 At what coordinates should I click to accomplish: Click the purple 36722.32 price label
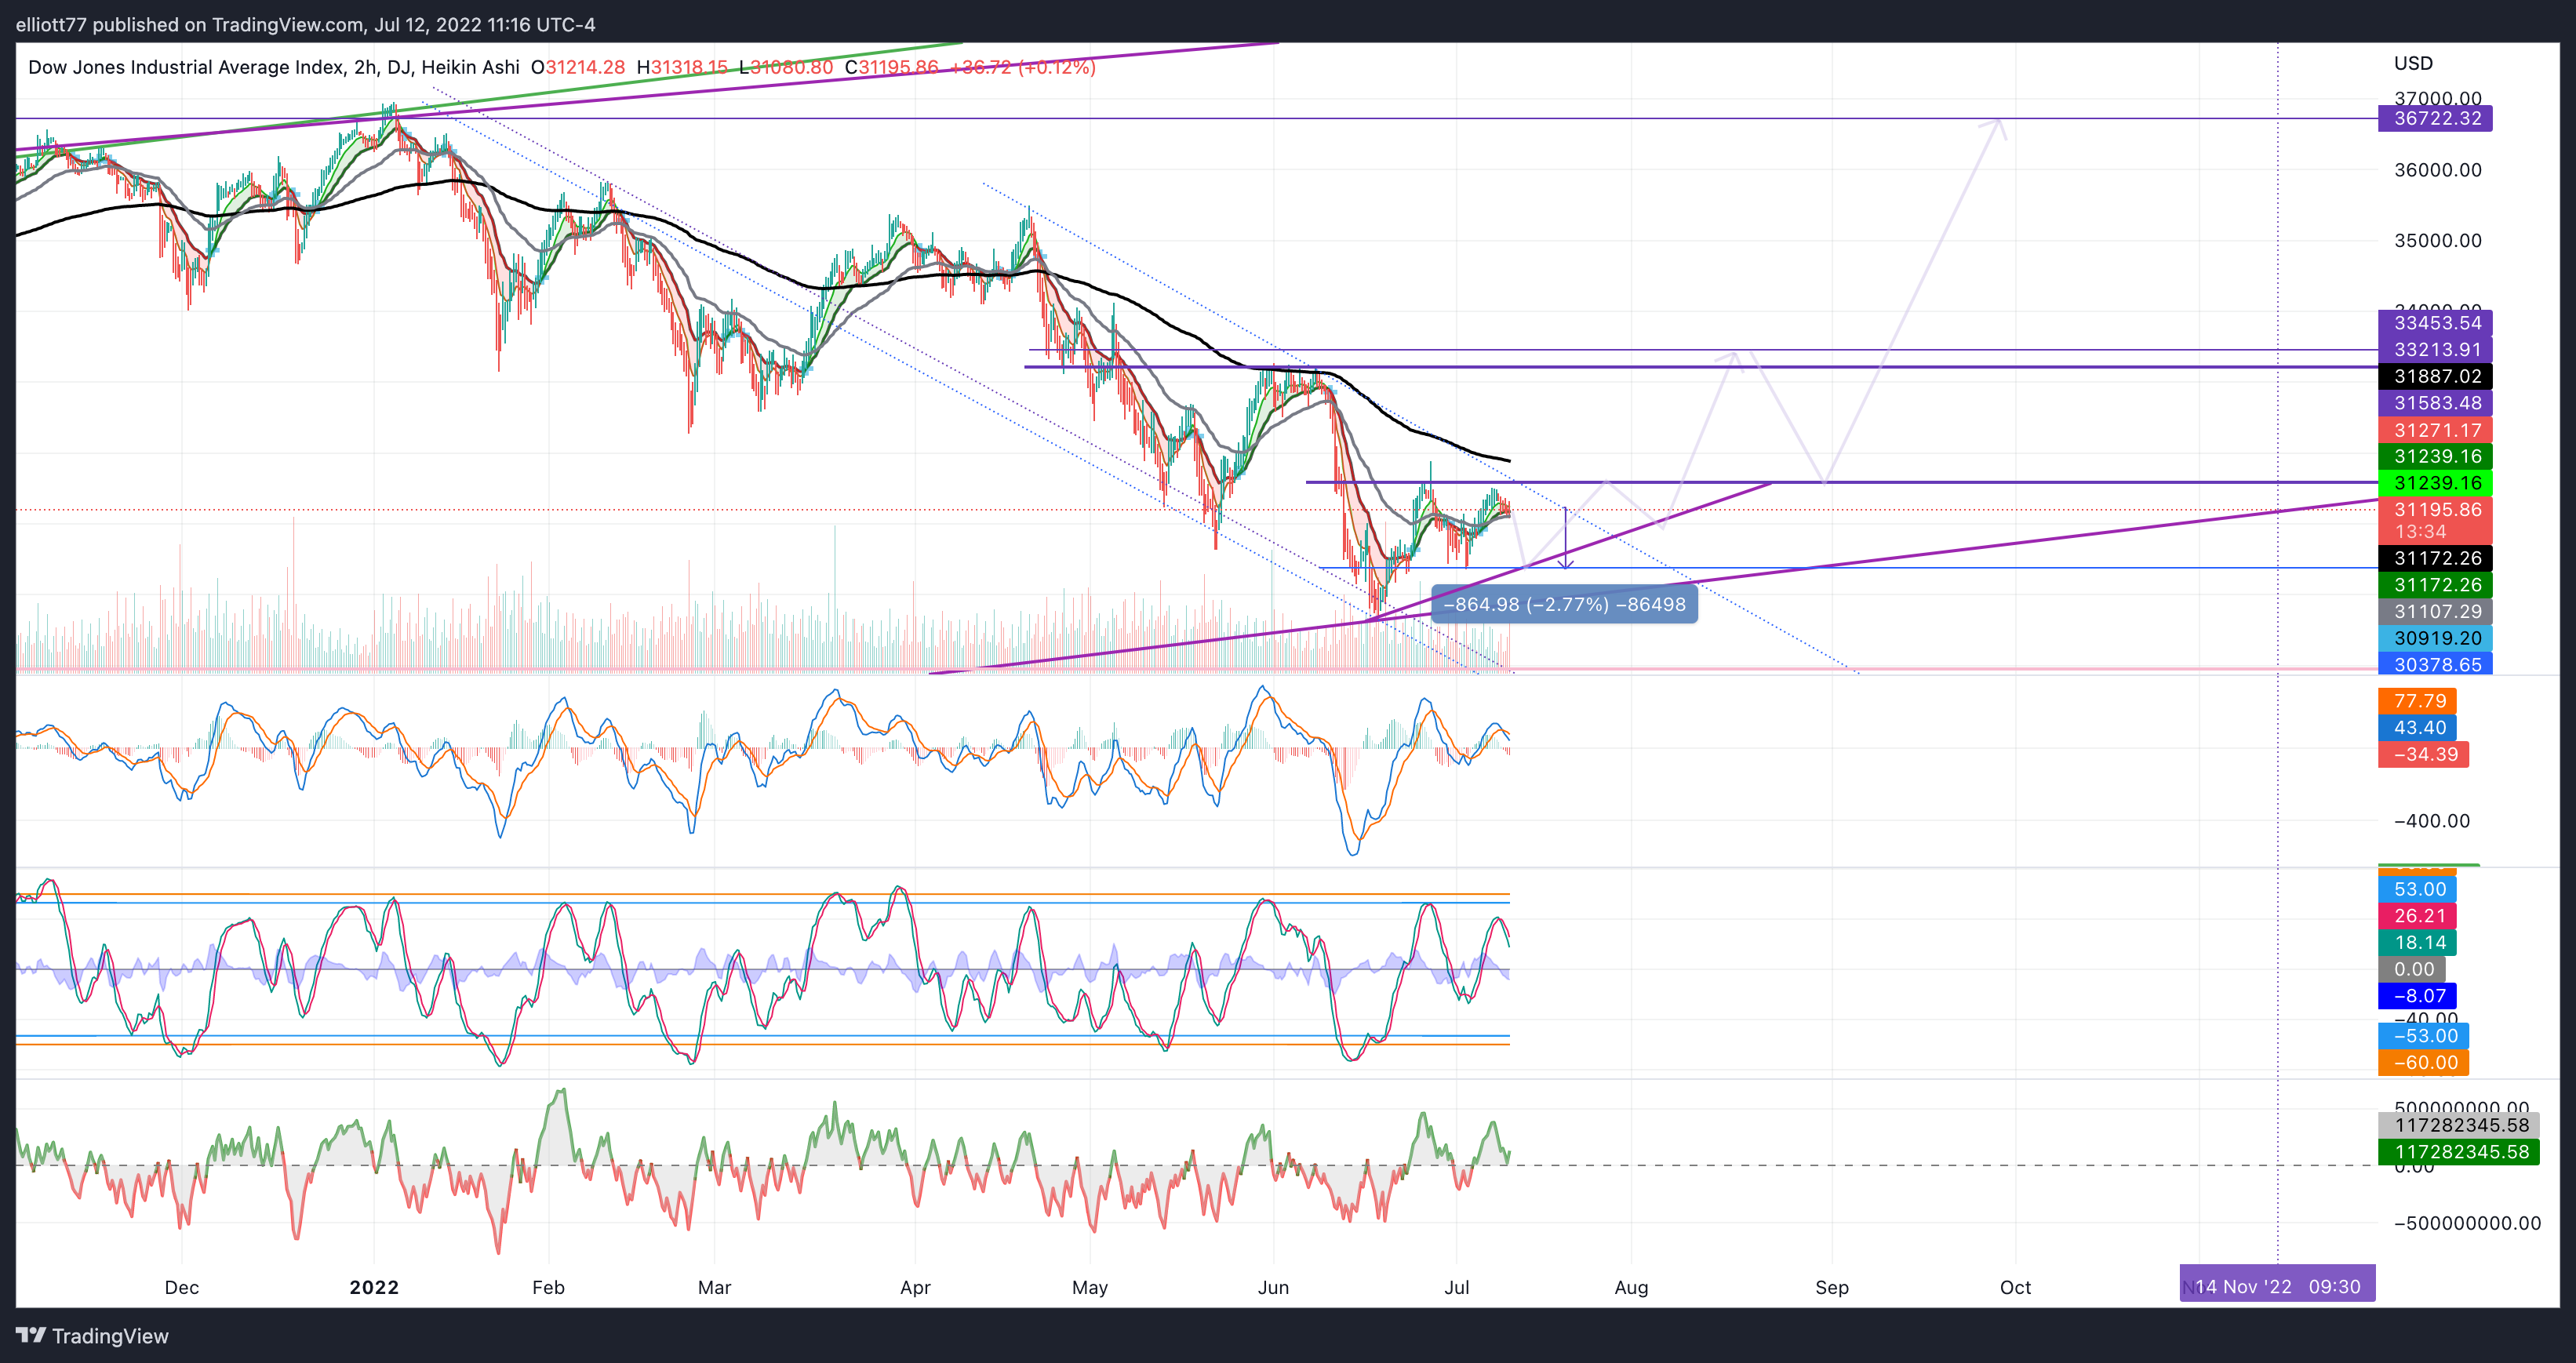click(x=2435, y=118)
